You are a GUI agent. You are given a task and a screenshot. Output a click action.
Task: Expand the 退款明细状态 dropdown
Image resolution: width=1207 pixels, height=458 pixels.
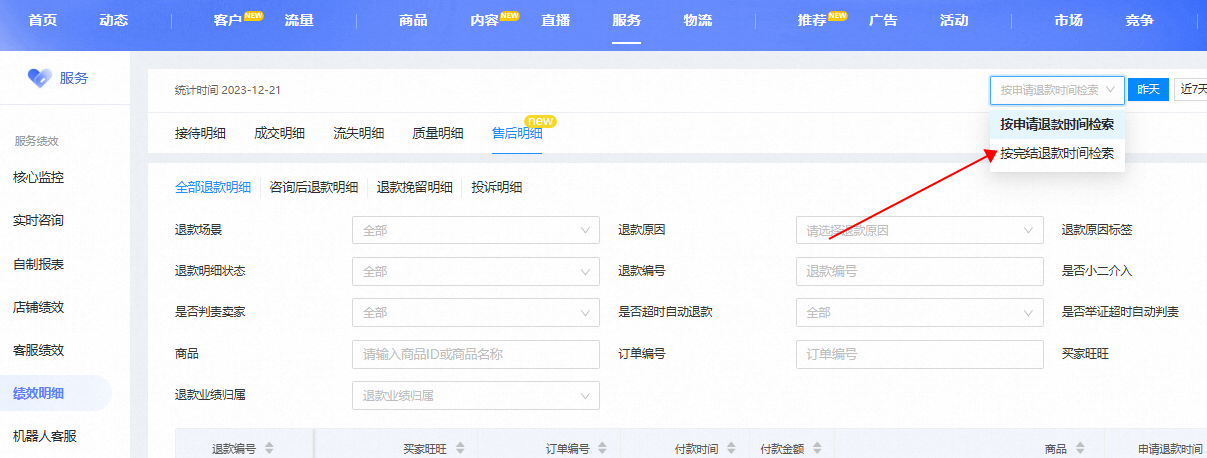pos(476,271)
